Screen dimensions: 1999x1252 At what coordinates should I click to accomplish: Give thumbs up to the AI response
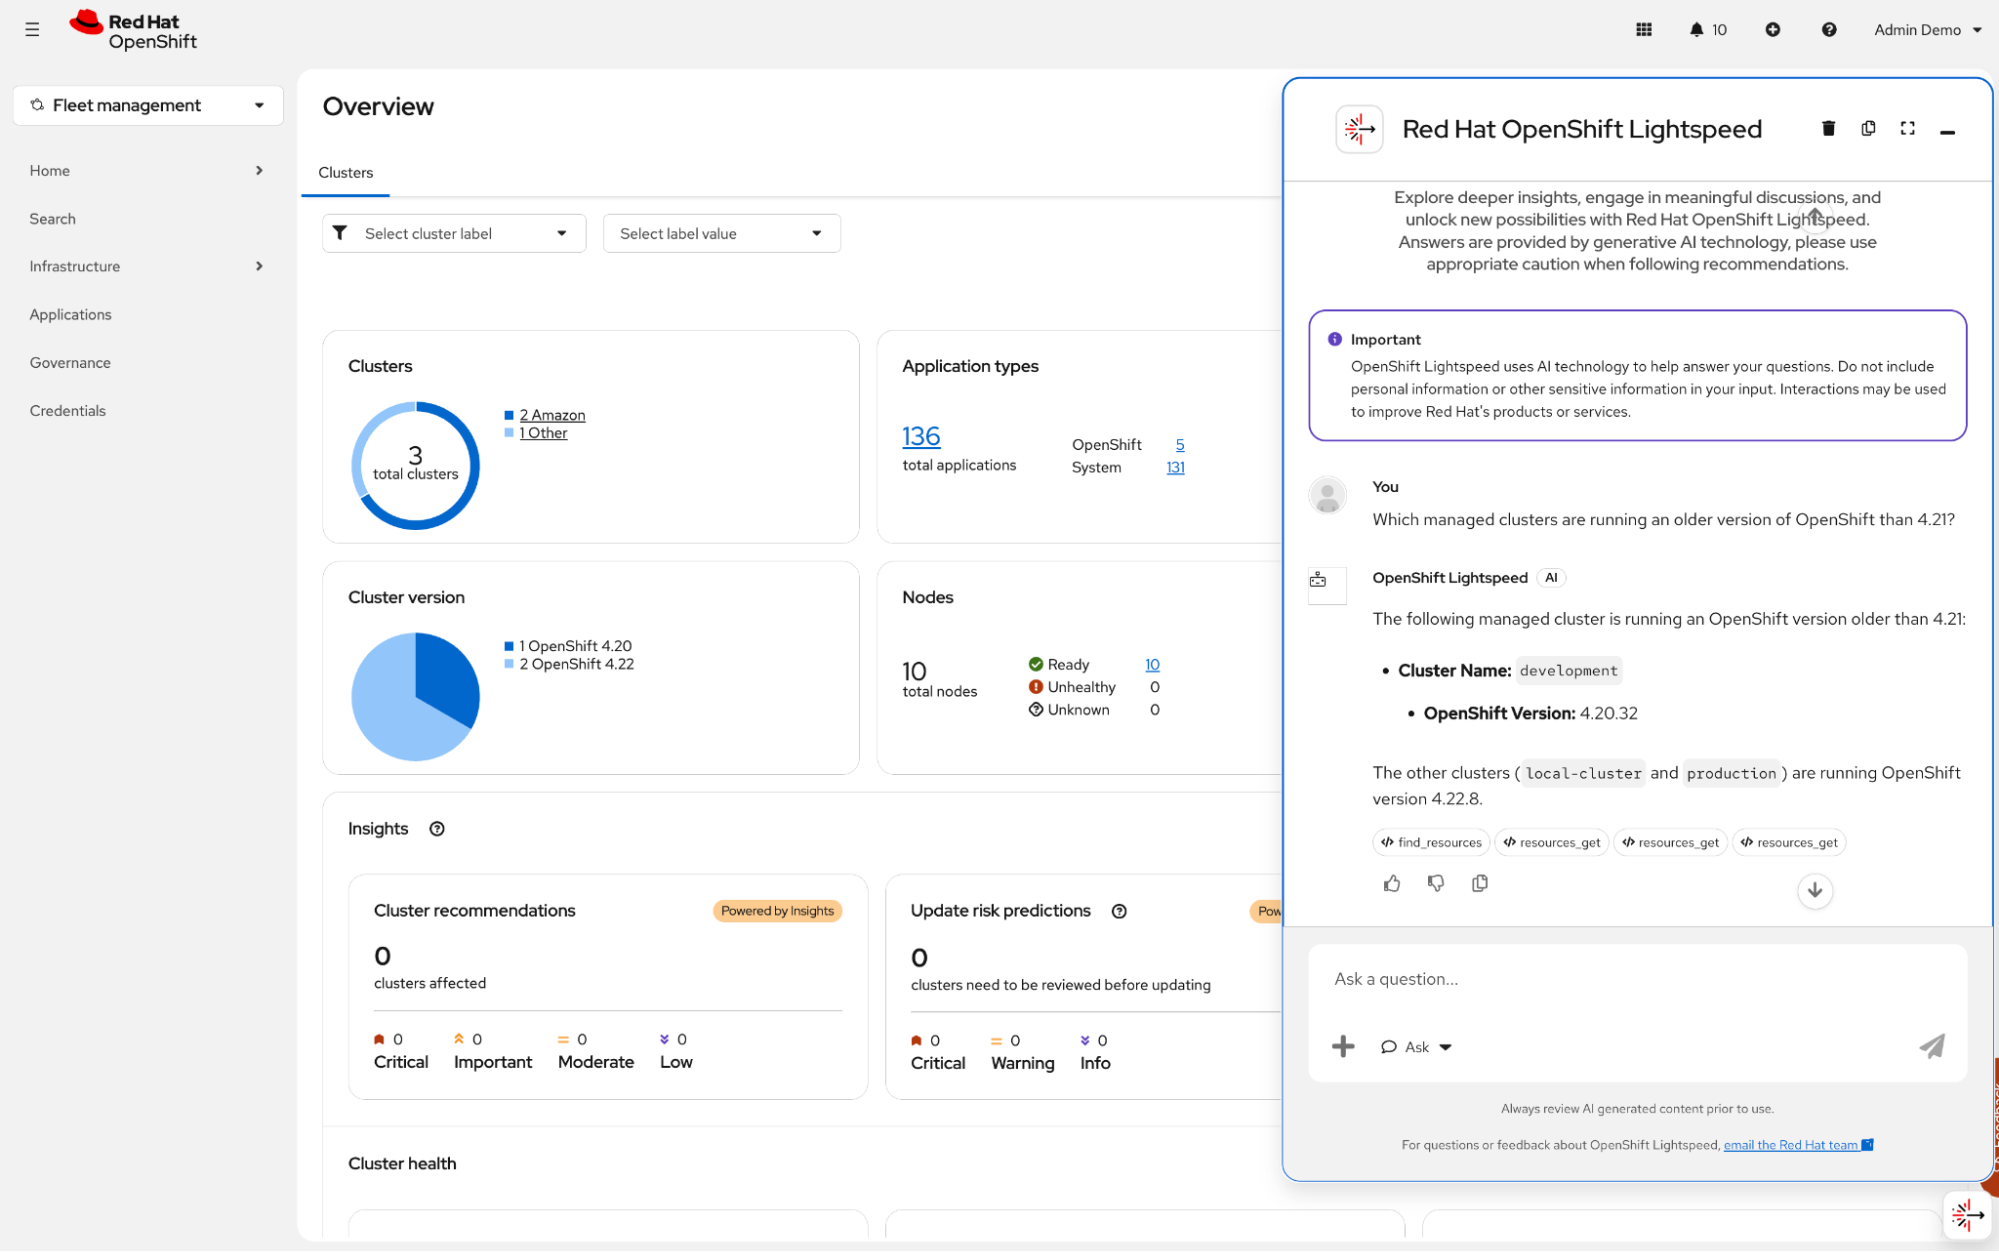click(x=1391, y=883)
